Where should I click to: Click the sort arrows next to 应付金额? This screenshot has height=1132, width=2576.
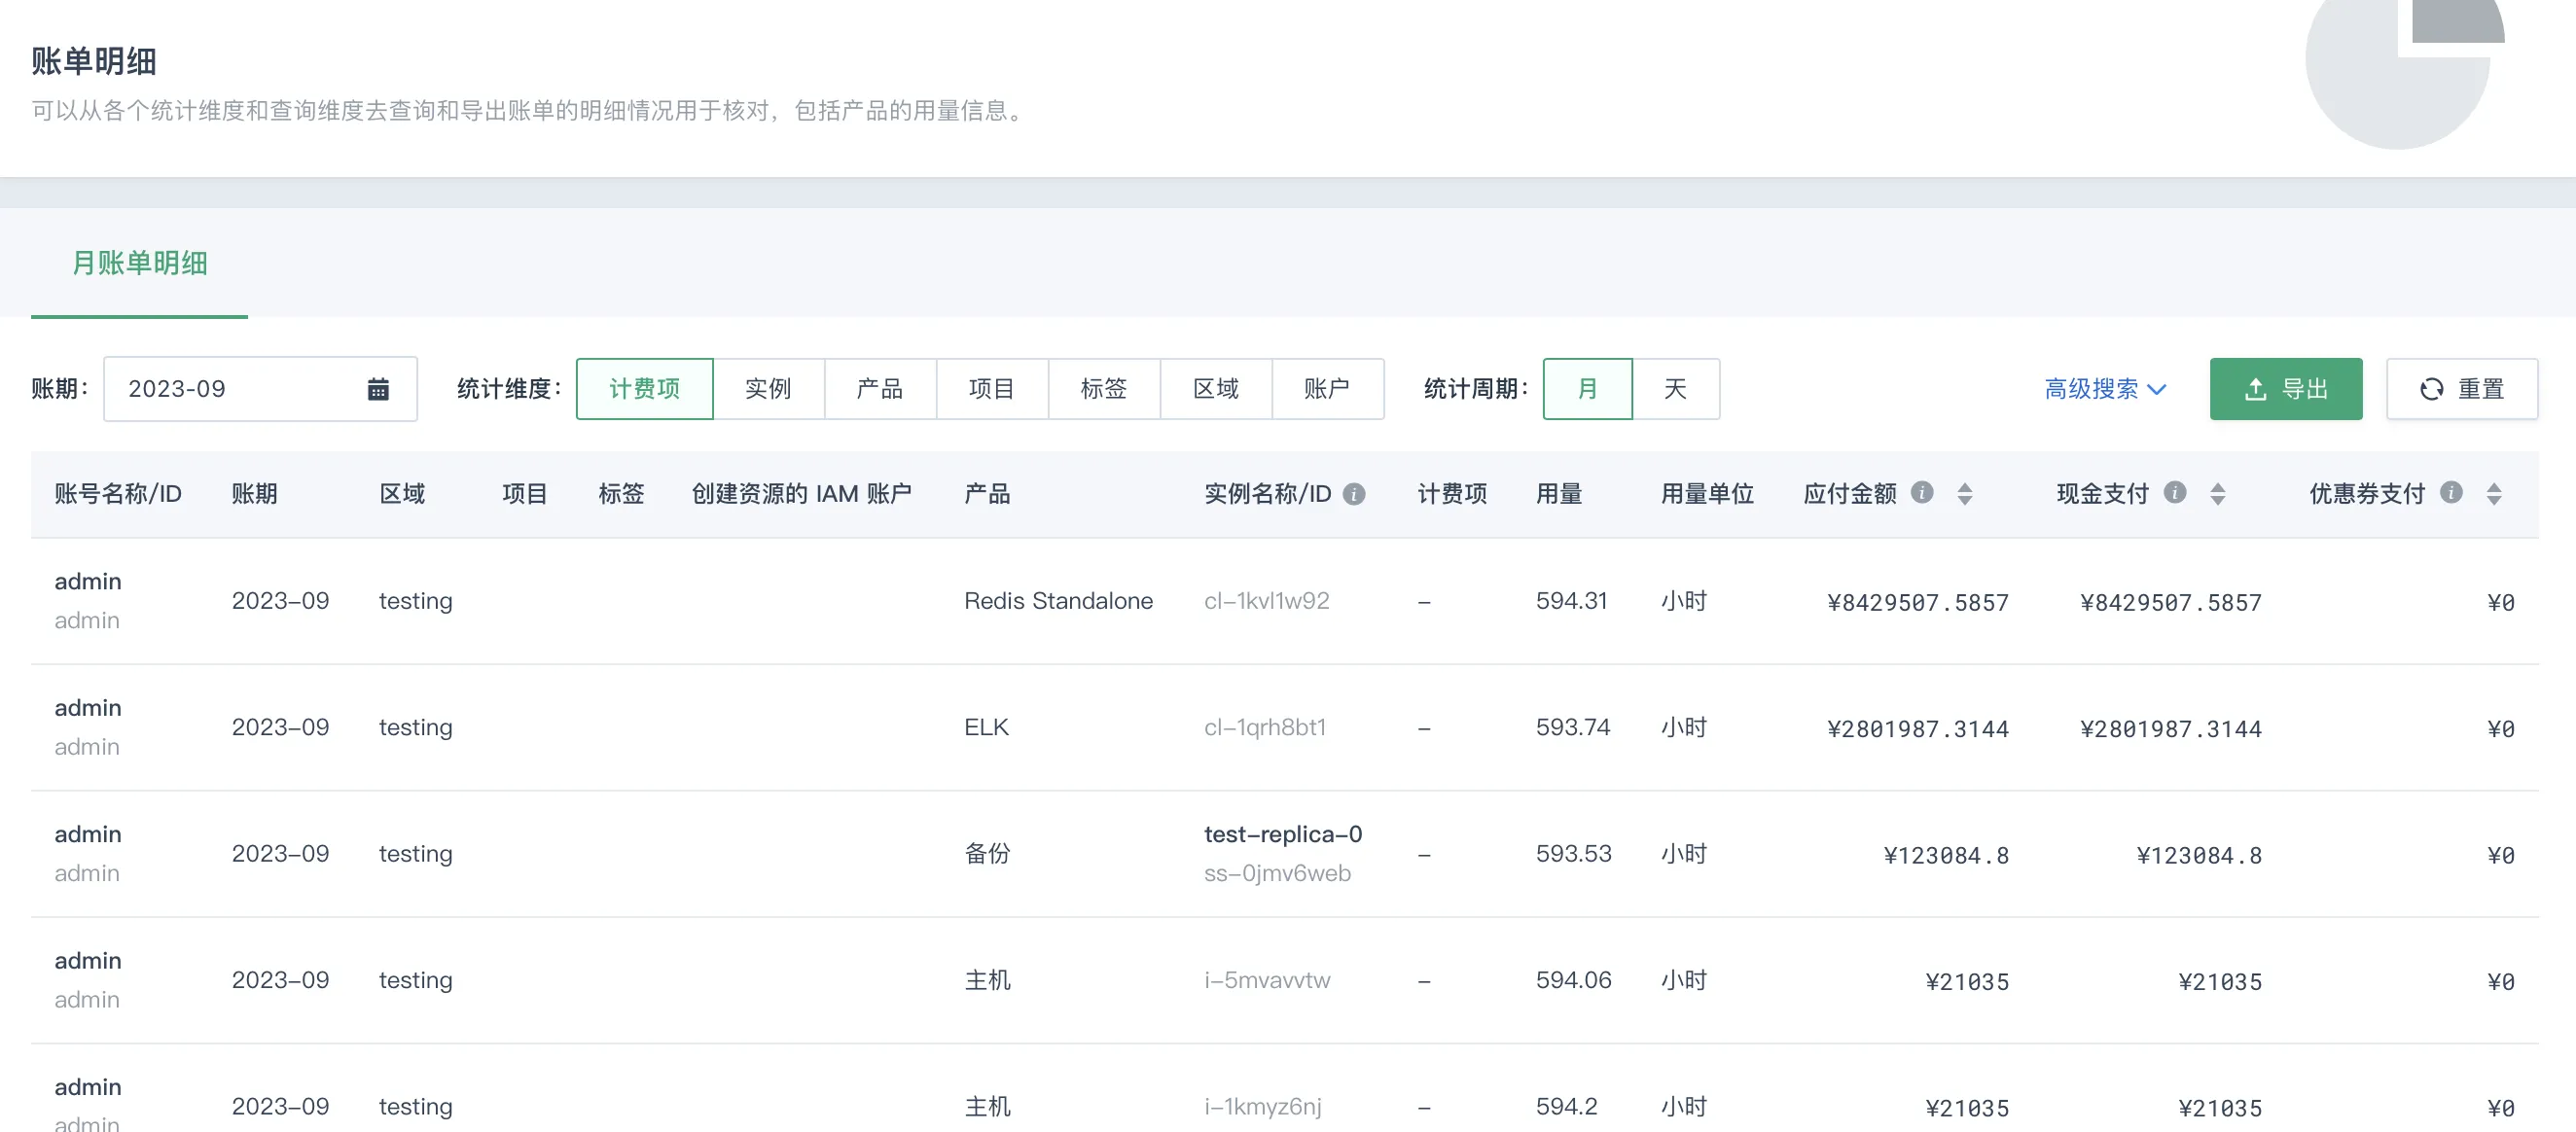(x=1965, y=492)
